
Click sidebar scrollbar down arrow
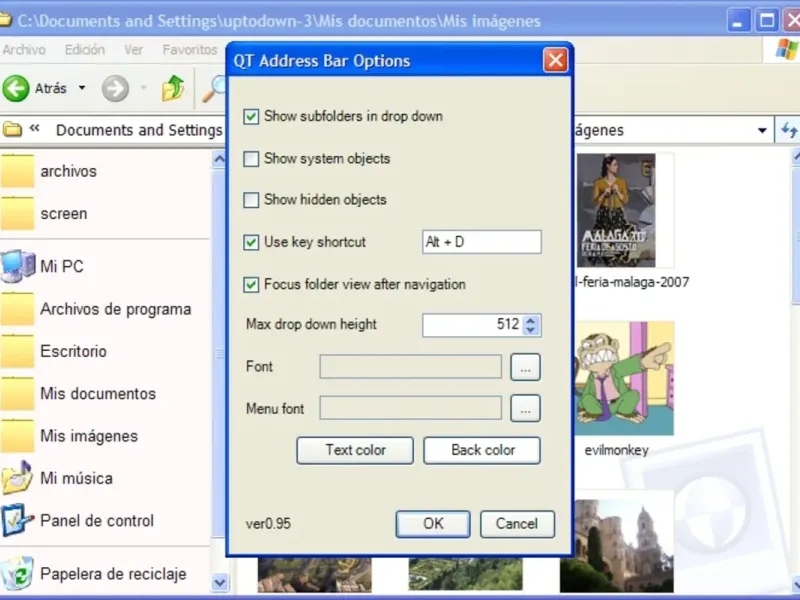(219, 582)
